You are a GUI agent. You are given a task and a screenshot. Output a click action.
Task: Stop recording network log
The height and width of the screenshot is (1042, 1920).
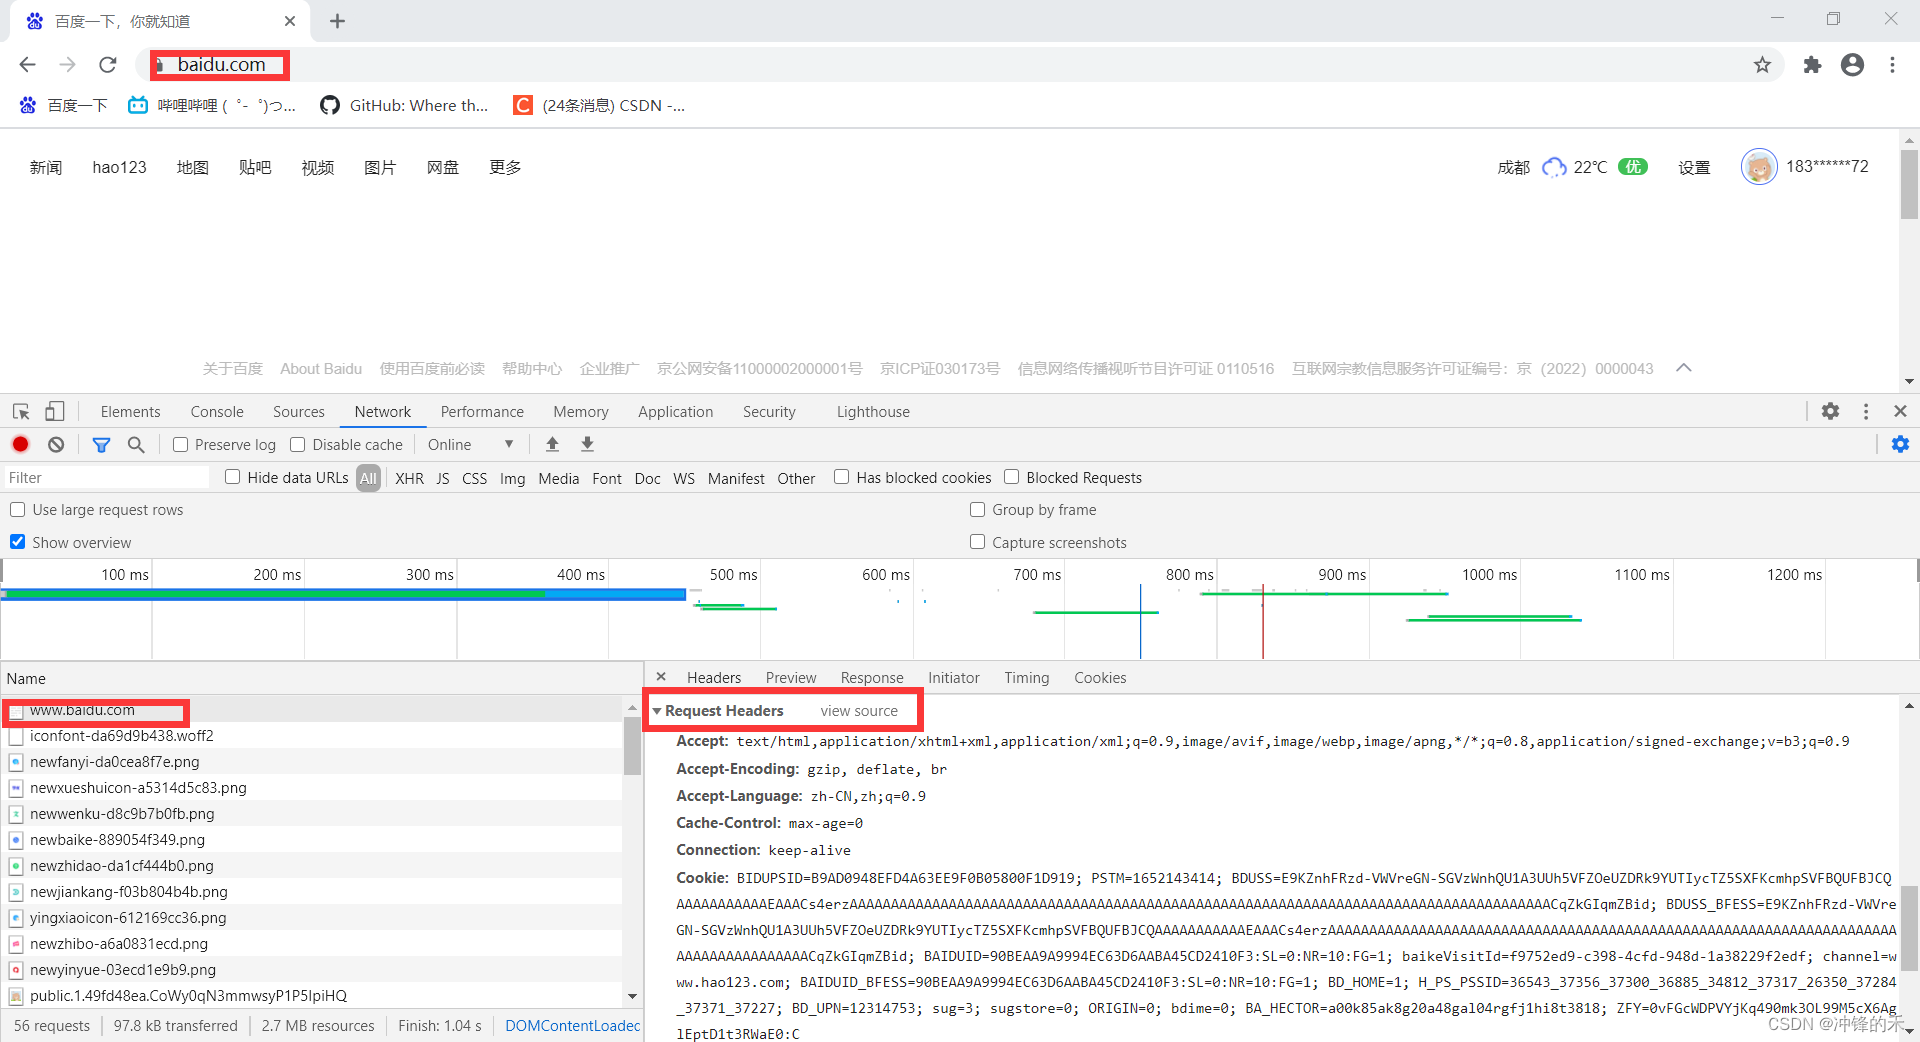(20, 444)
